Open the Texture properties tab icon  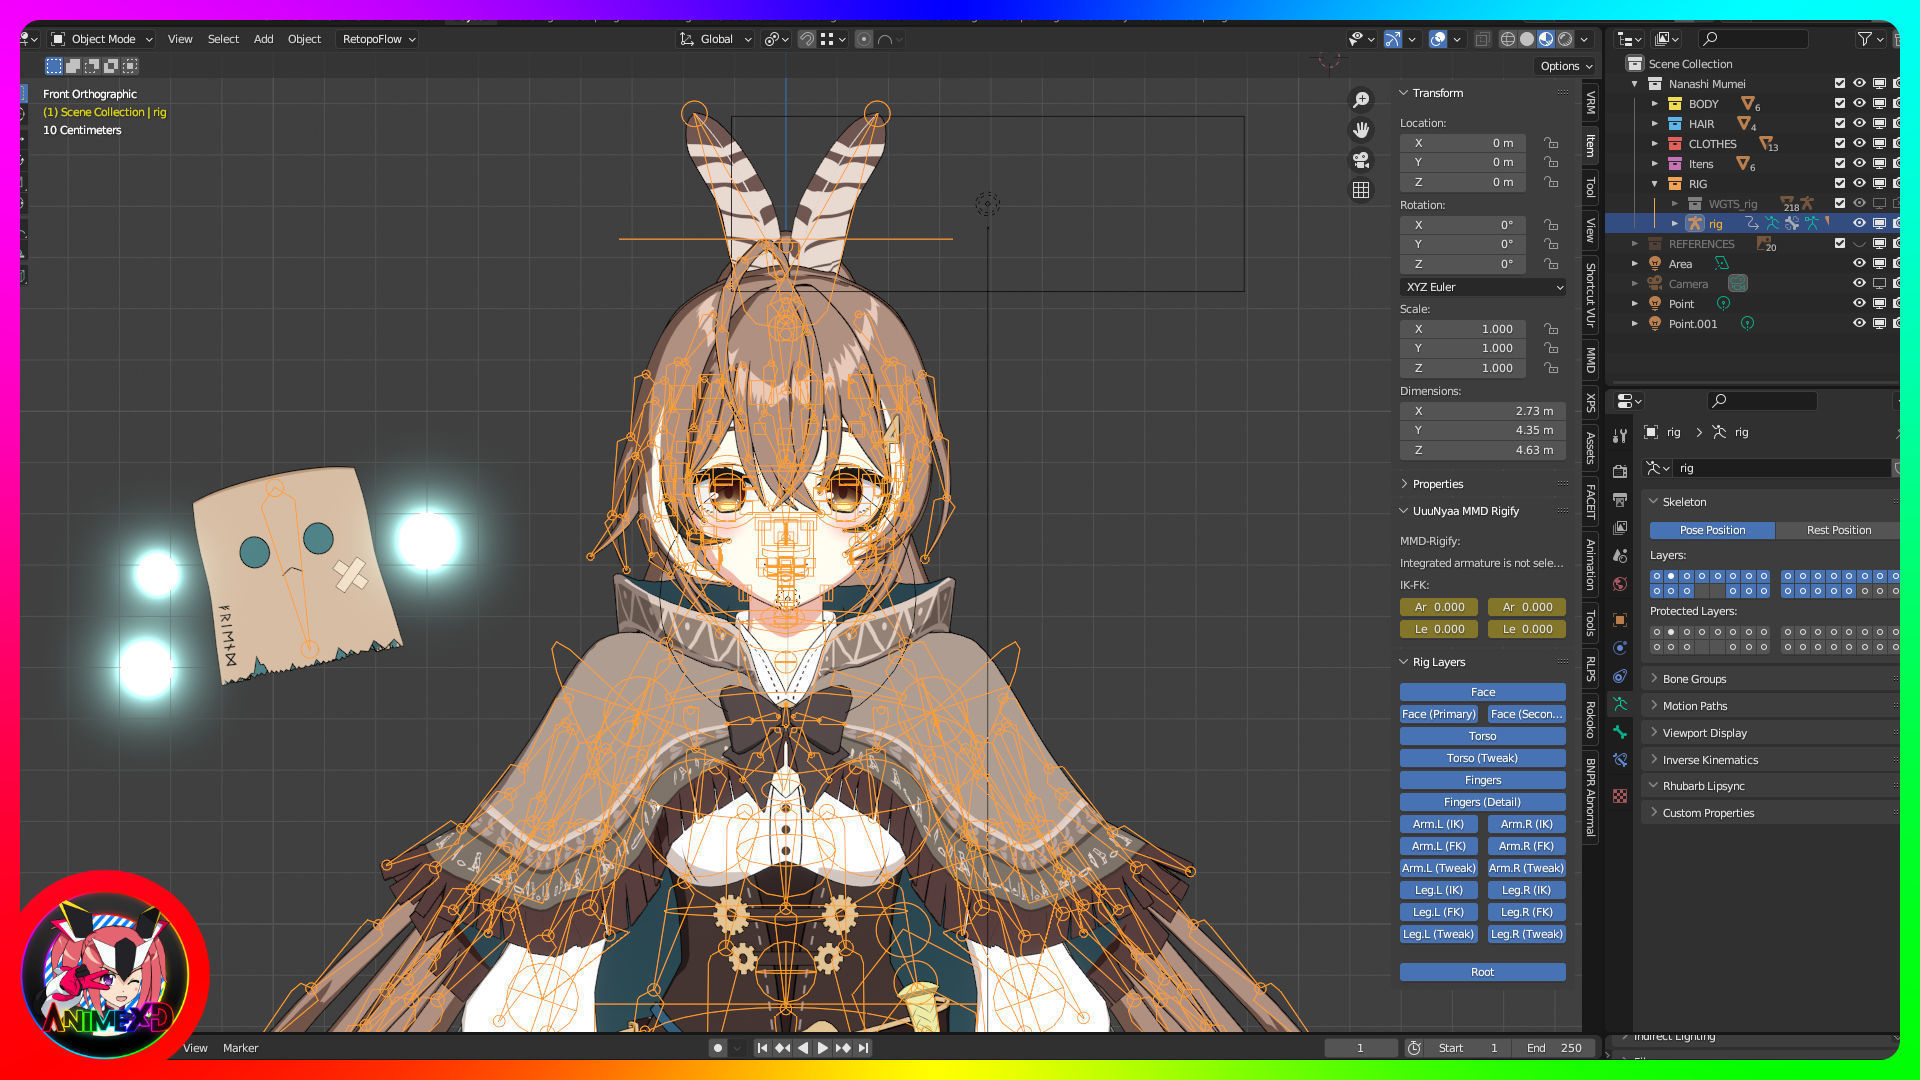point(1620,796)
